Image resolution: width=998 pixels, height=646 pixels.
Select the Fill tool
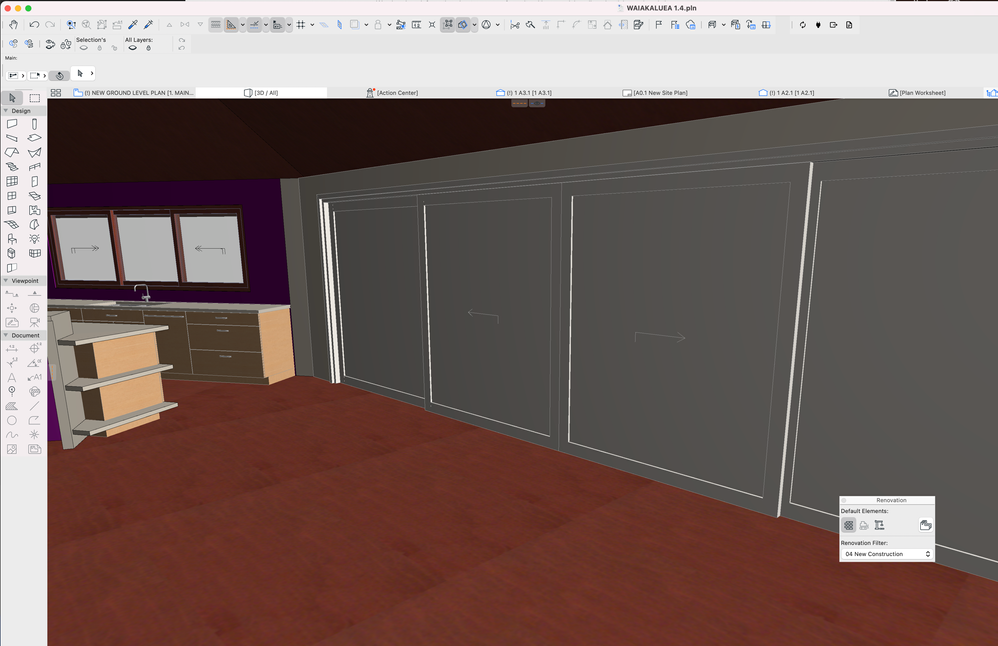point(12,406)
